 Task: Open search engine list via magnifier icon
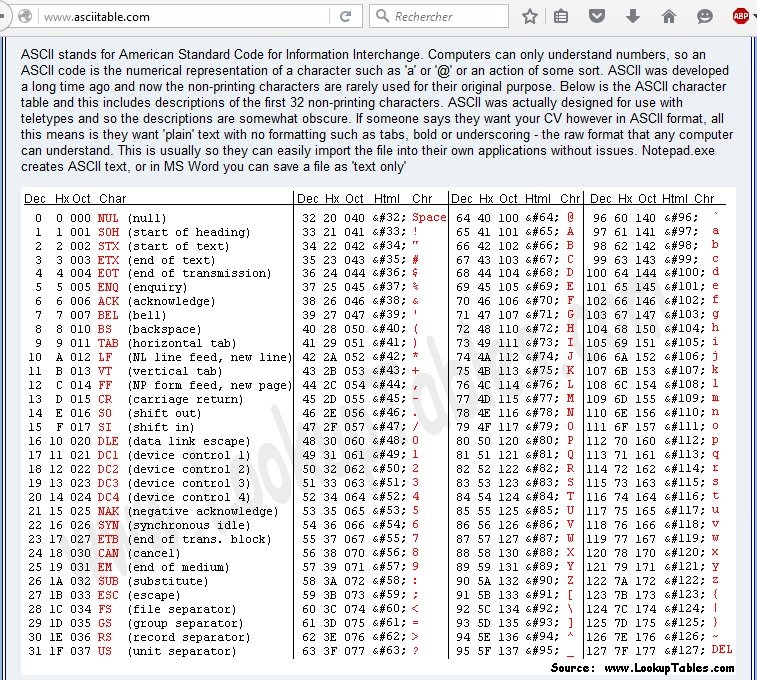384,17
